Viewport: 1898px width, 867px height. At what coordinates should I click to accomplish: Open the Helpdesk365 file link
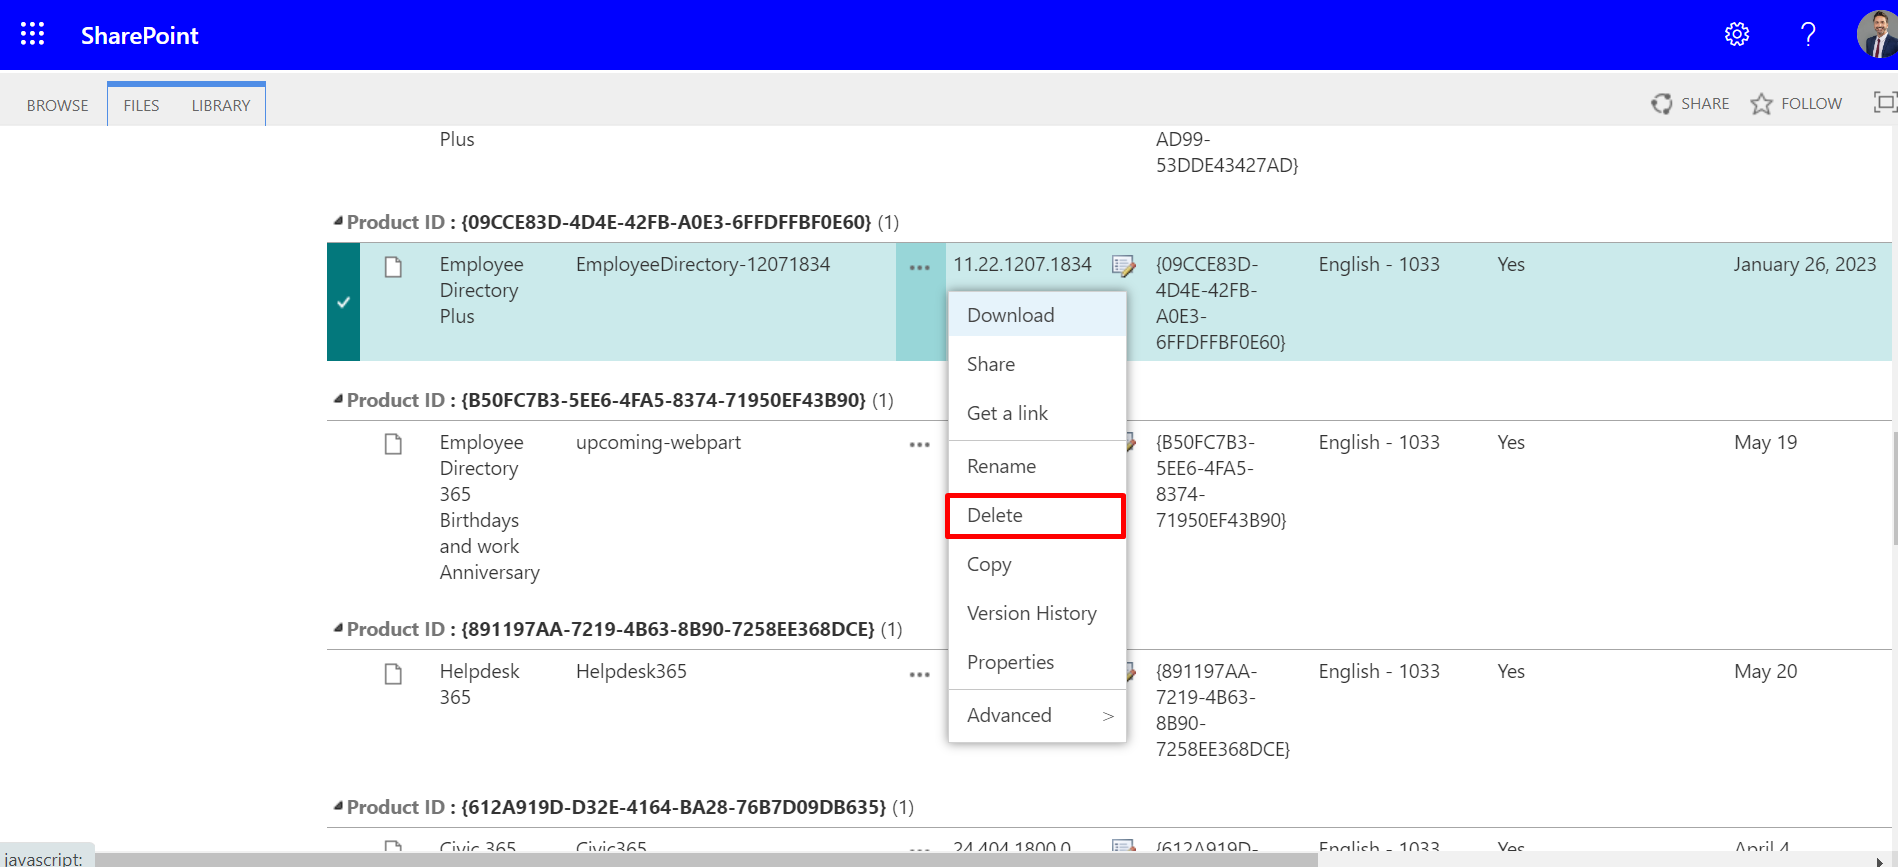coord(631,671)
